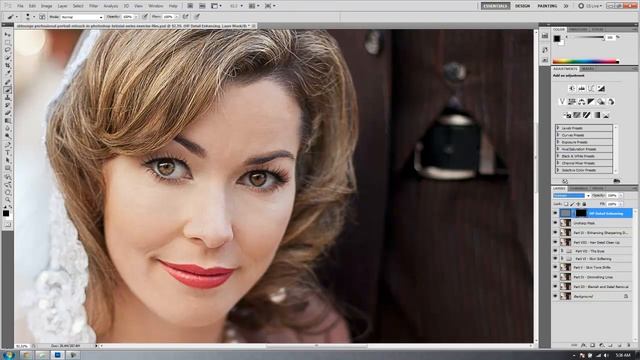Click the HP Detail Enhancing layer mask thumbnail
This screenshot has width=640, height=360.
click(581, 213)
